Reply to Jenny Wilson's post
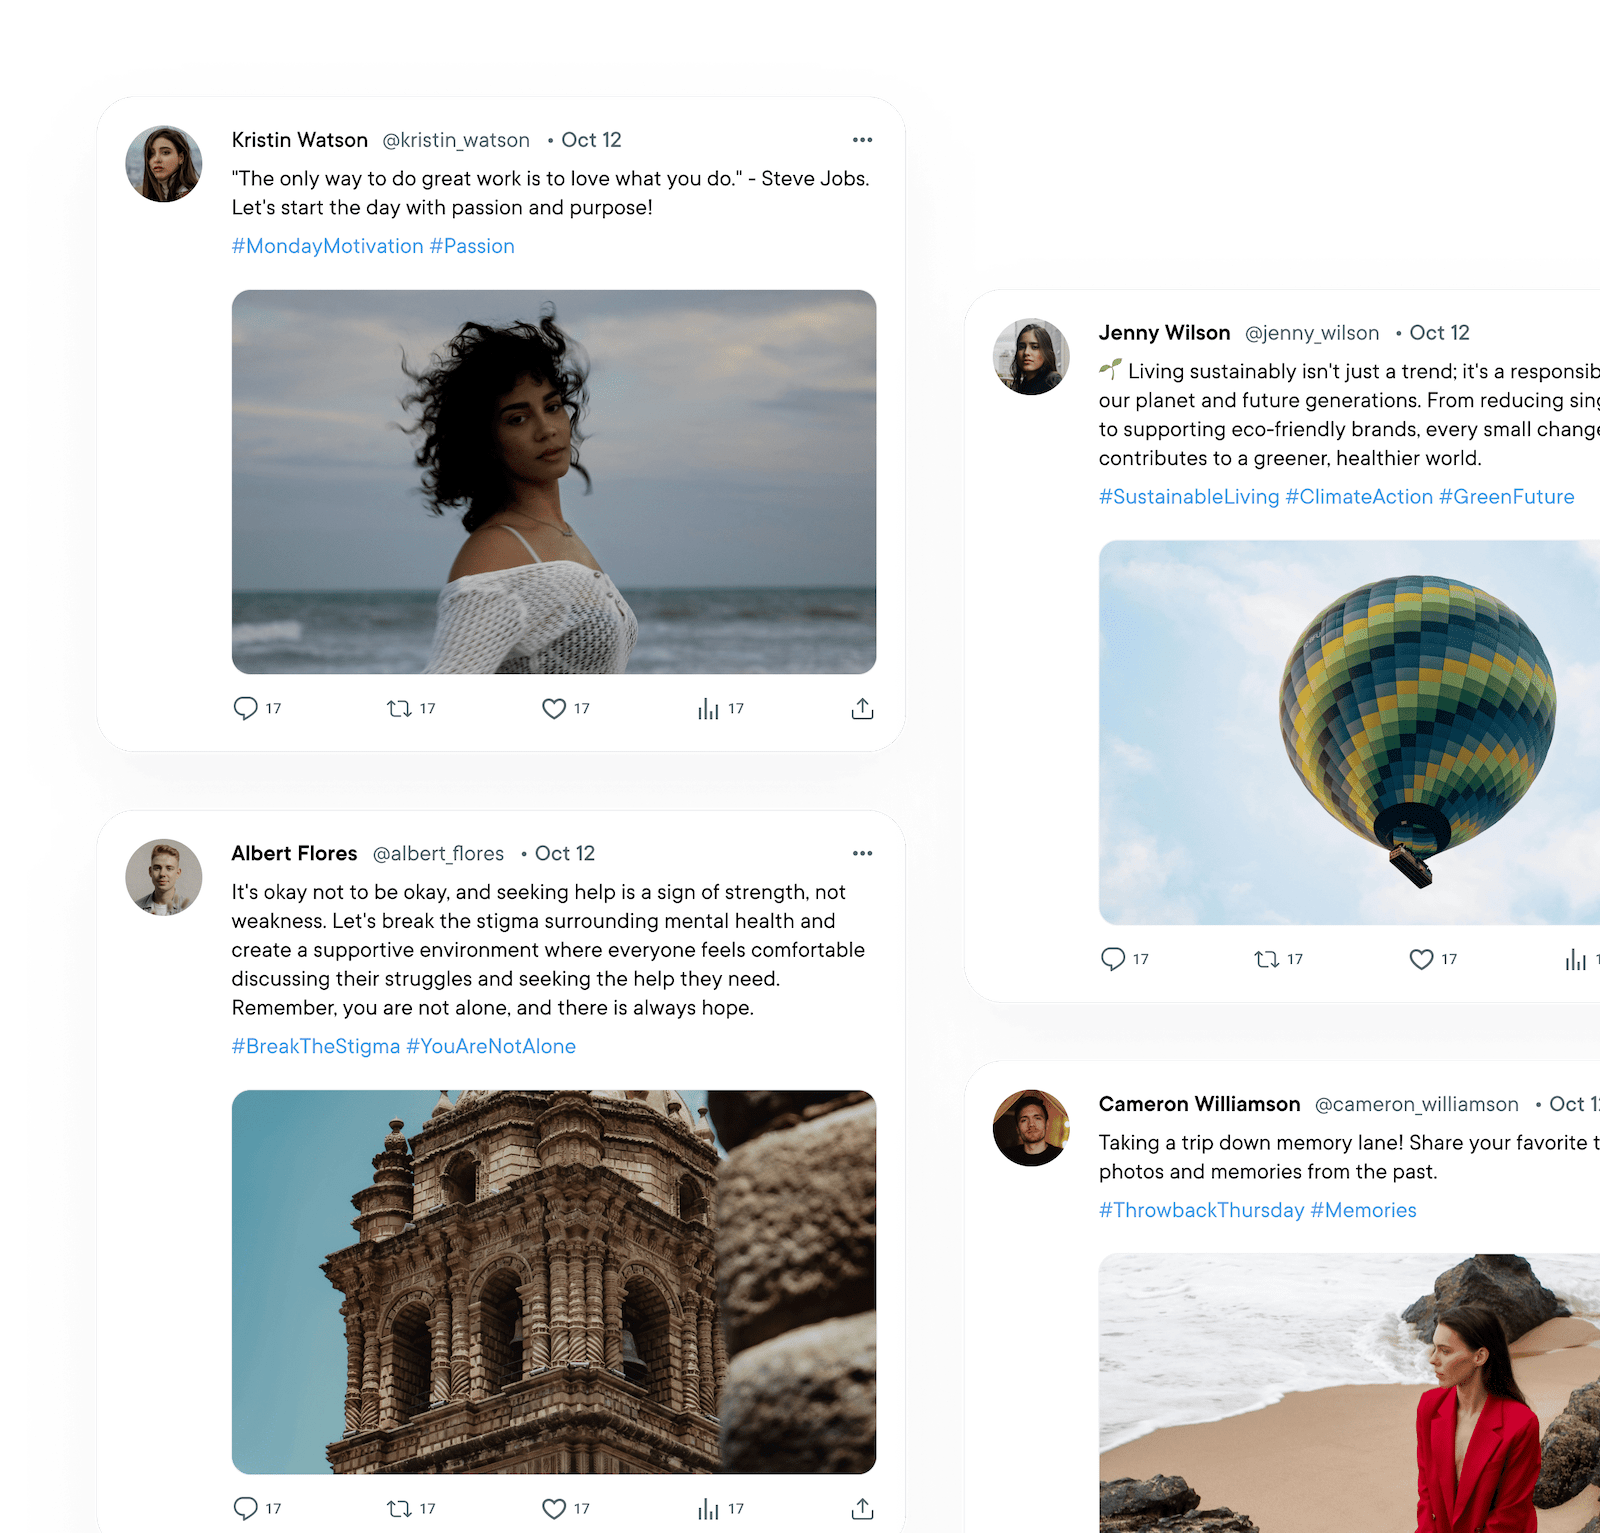 [x=1113, y=959]
